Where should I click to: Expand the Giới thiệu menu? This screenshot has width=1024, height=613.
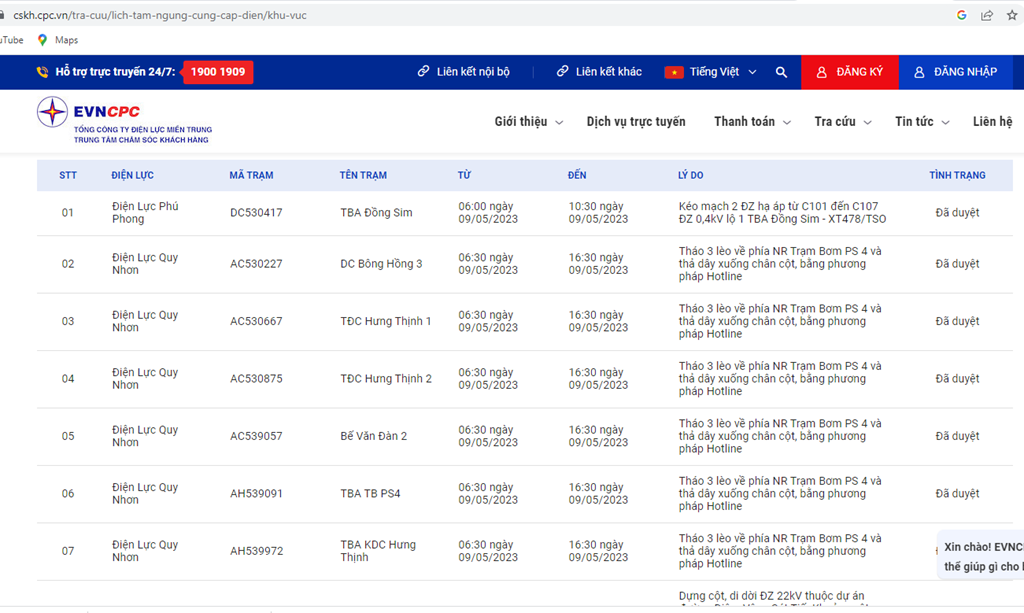[x=528, y=121]
